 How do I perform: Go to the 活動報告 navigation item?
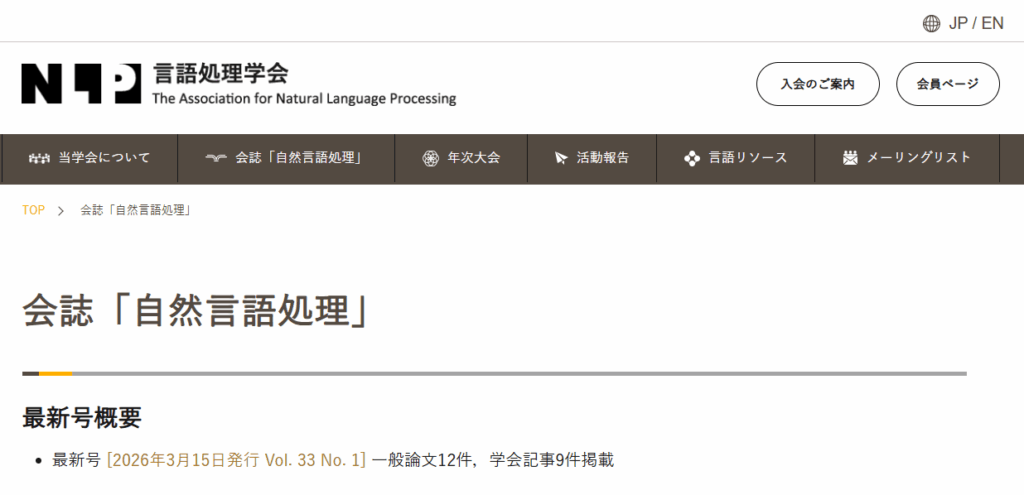(x=603, y=158)
